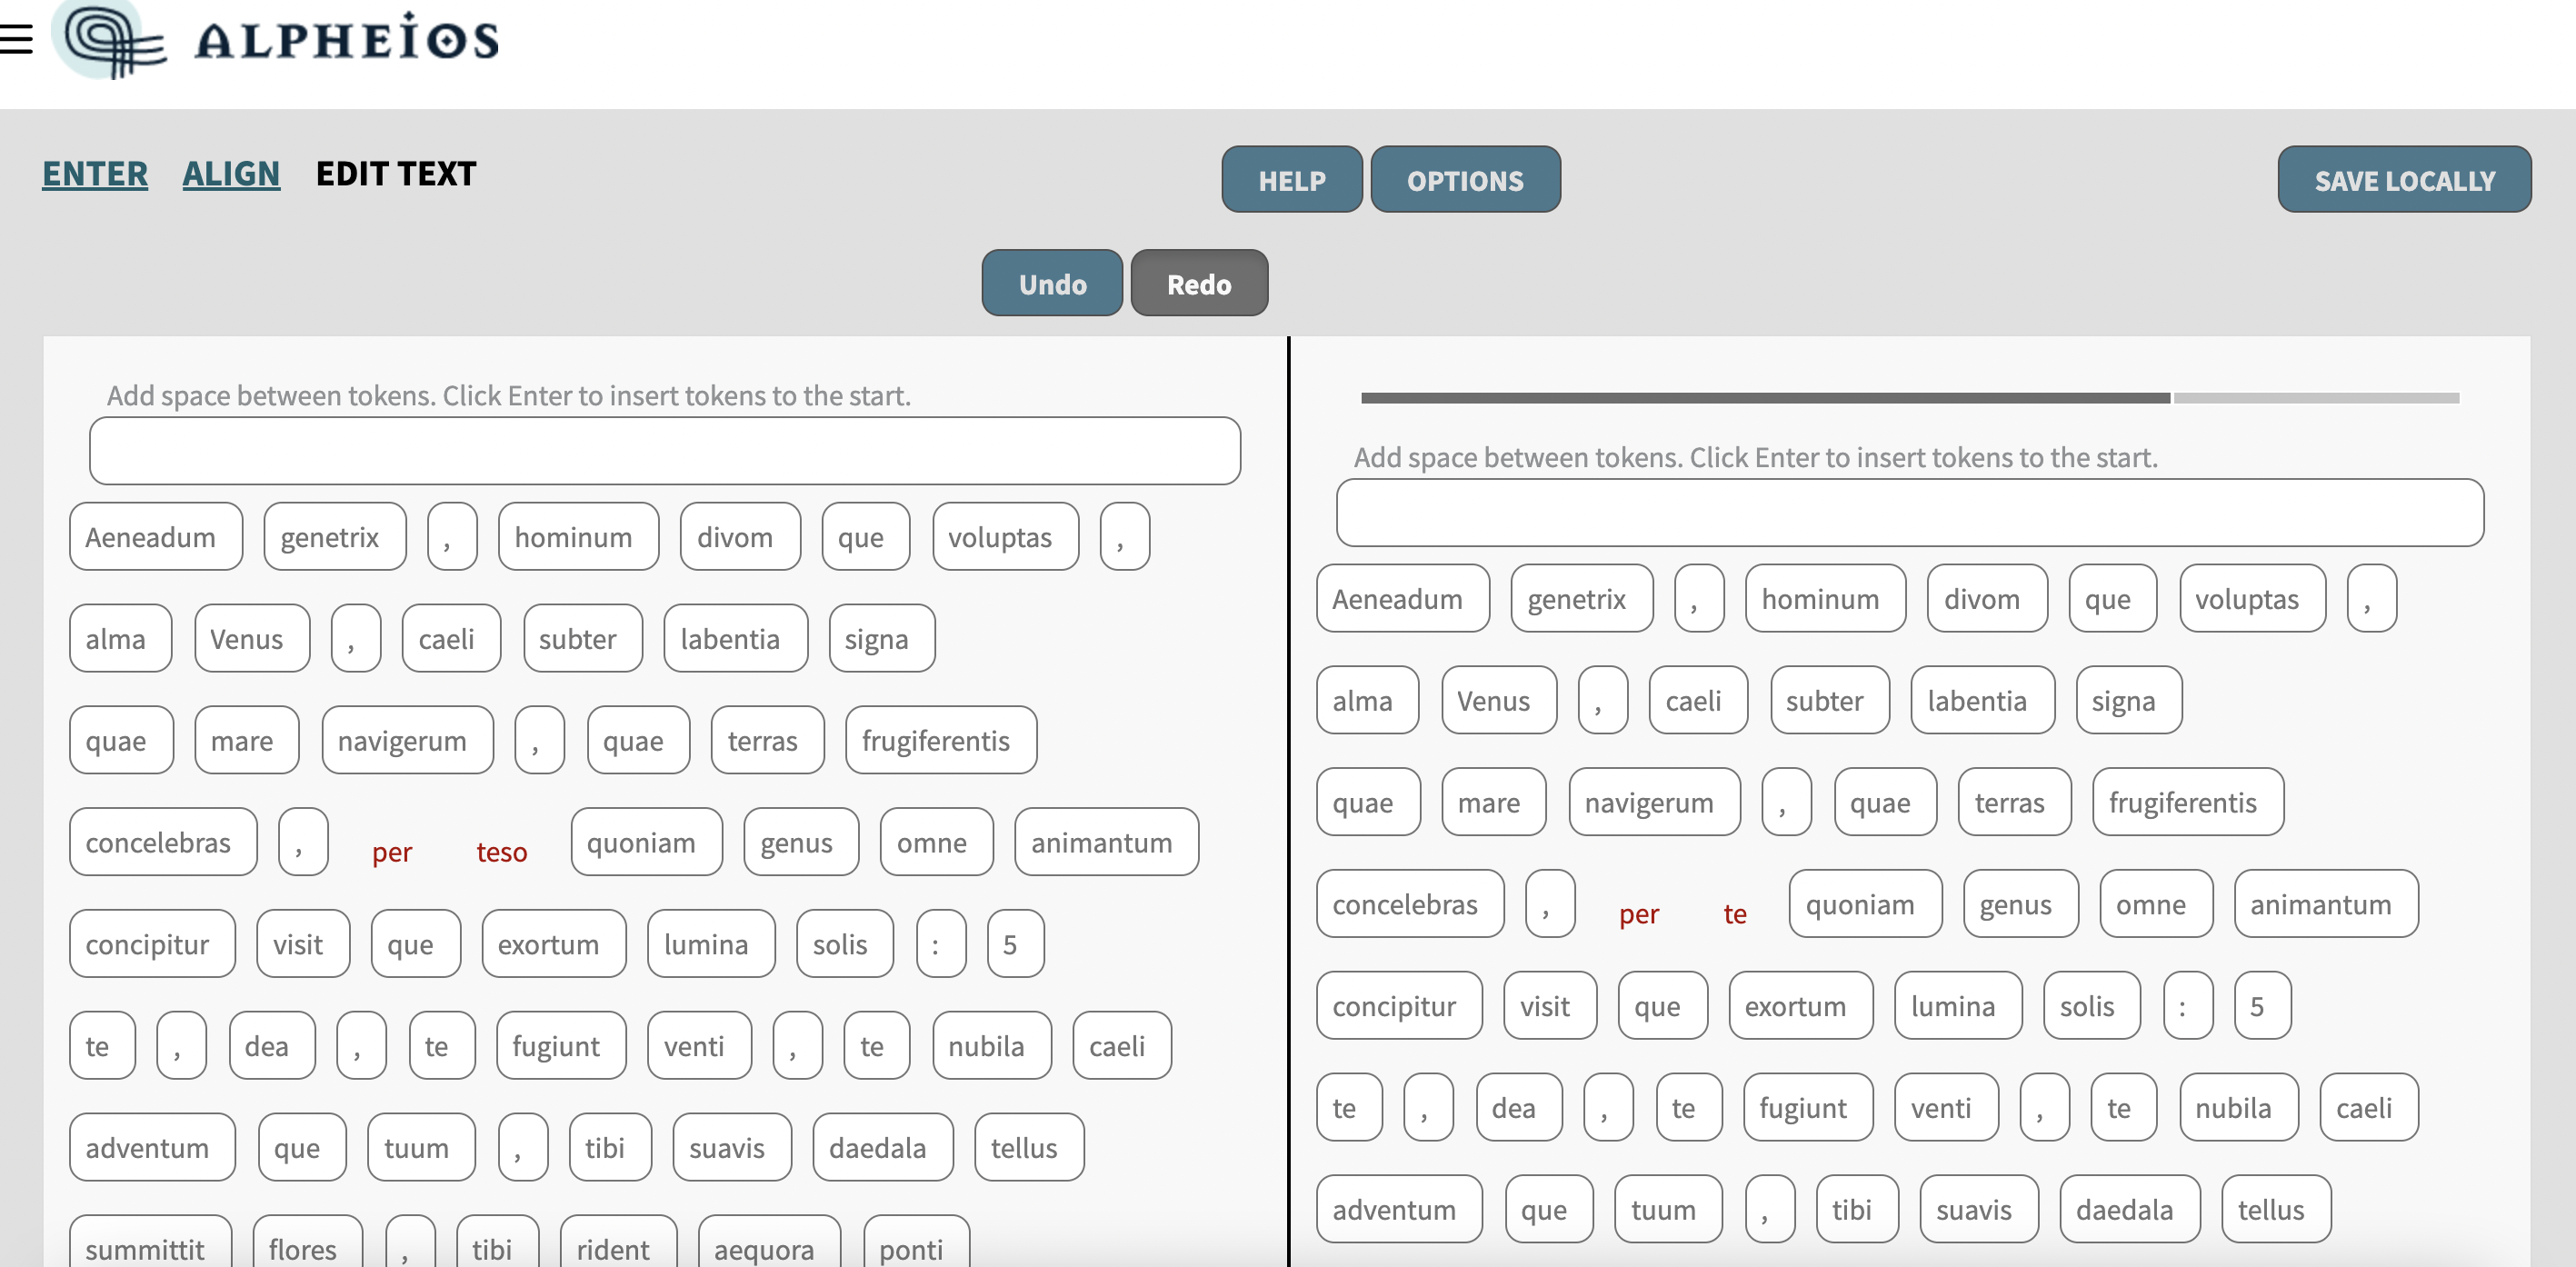Select the EDIT TEXT tab
Screen dimensions: 2576x1267
396,172
